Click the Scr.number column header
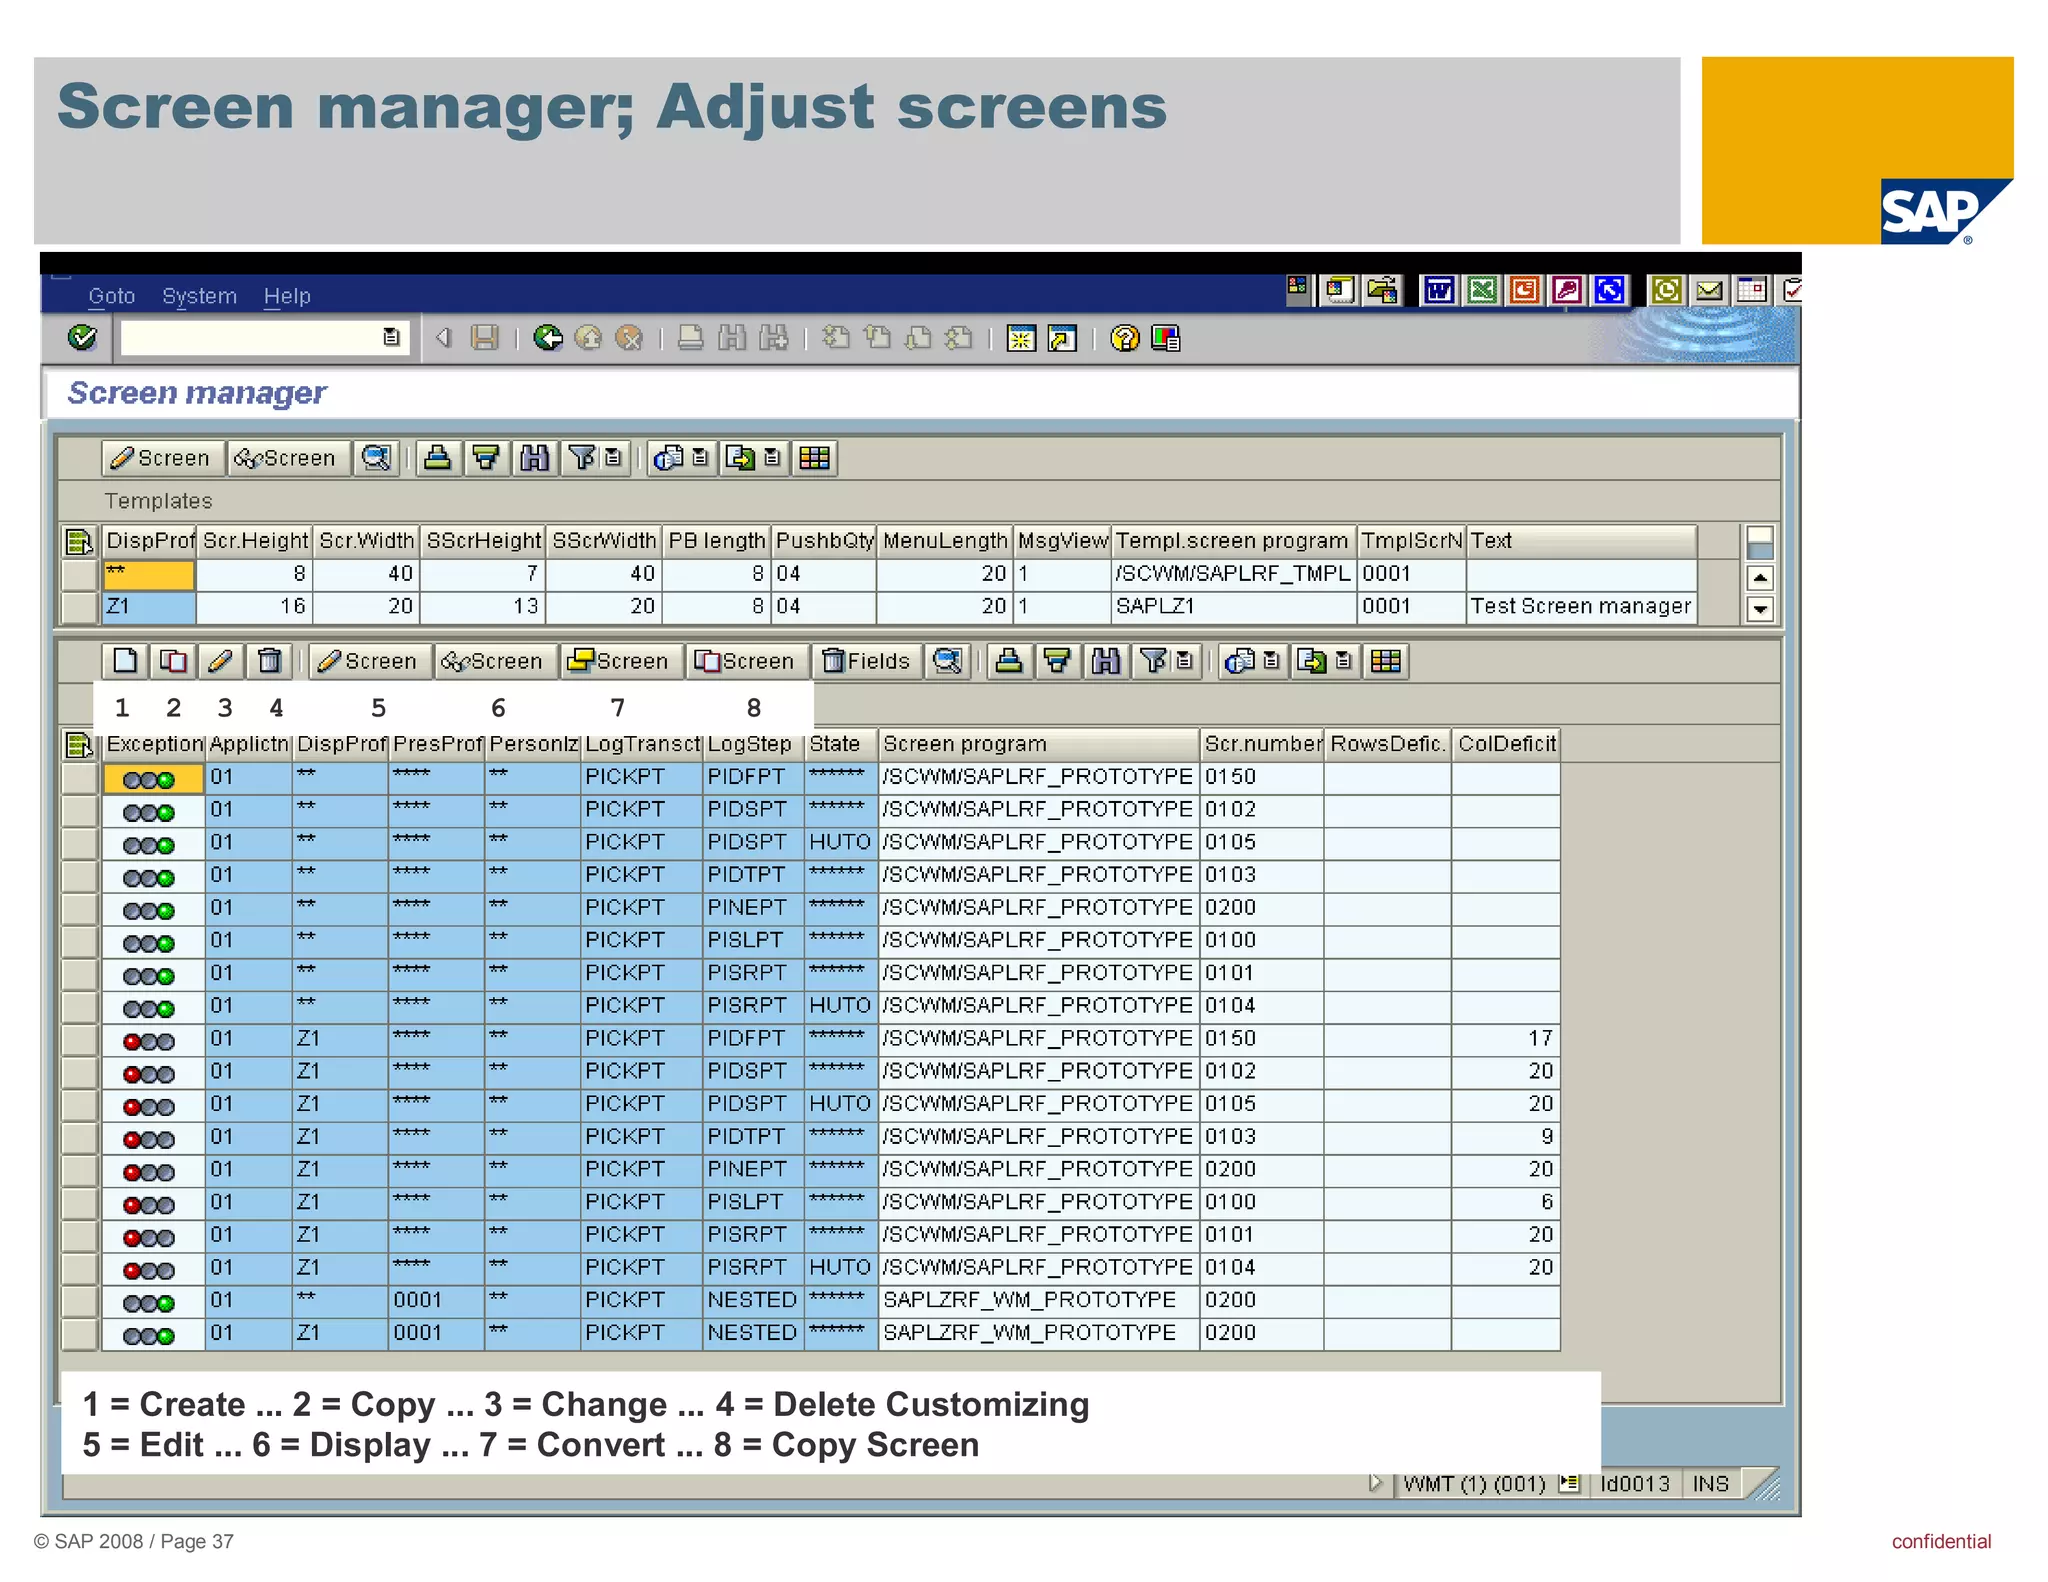 [1262, 744]
